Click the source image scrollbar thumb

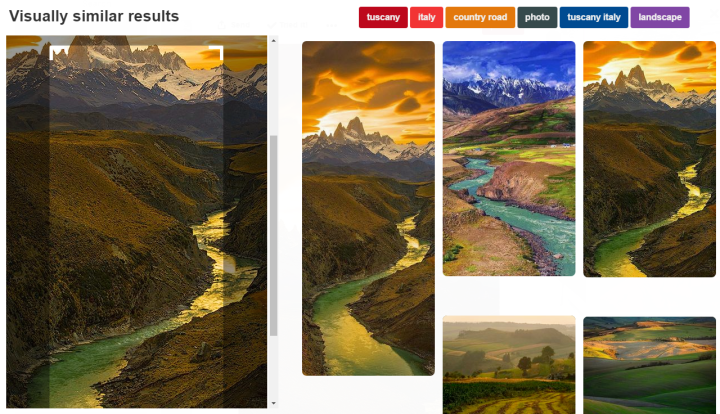pos(274,235)
